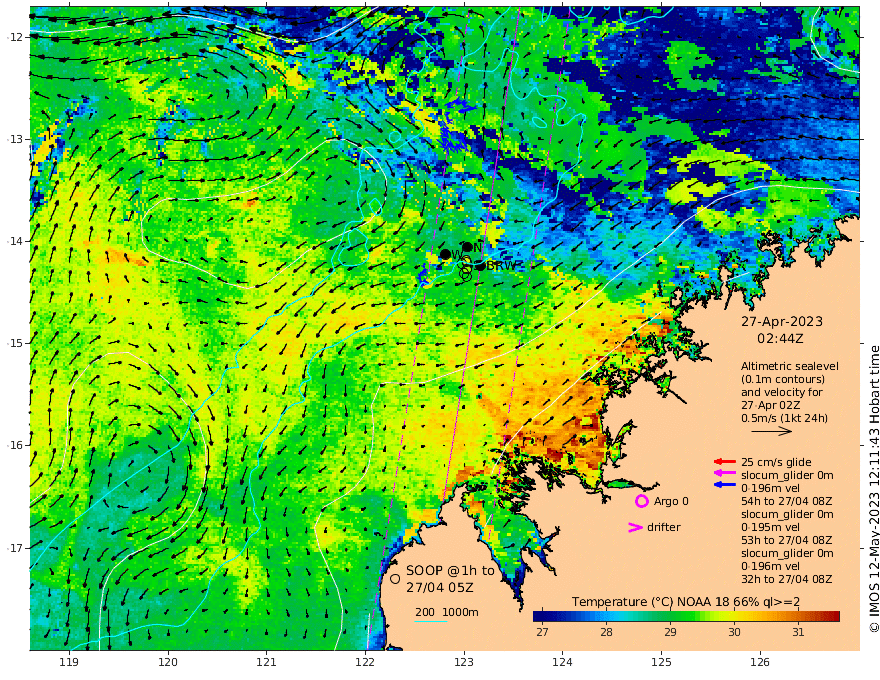Screen dimensions: 880x680
Task: Click the black dot marker labeled N
Action: (467, 247)
